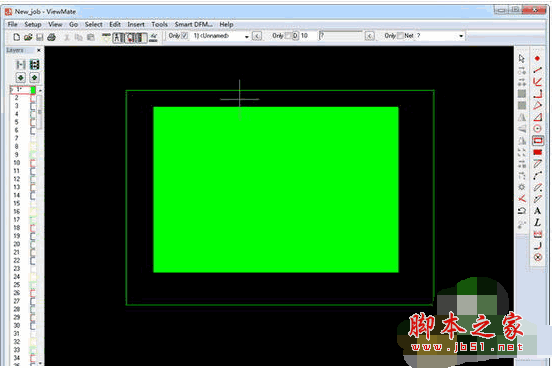Click the Save disk icon

(39, 37)
